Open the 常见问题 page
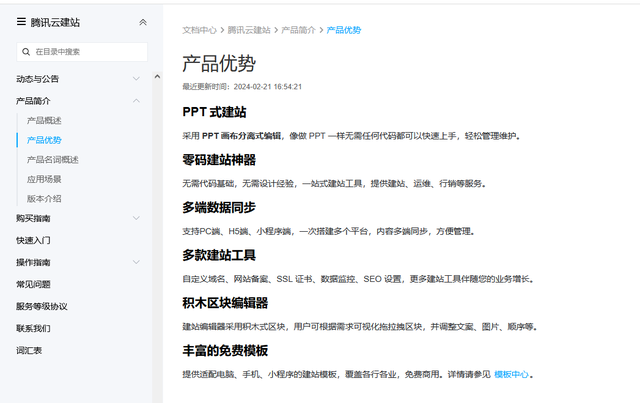 [x=33, y=284]
